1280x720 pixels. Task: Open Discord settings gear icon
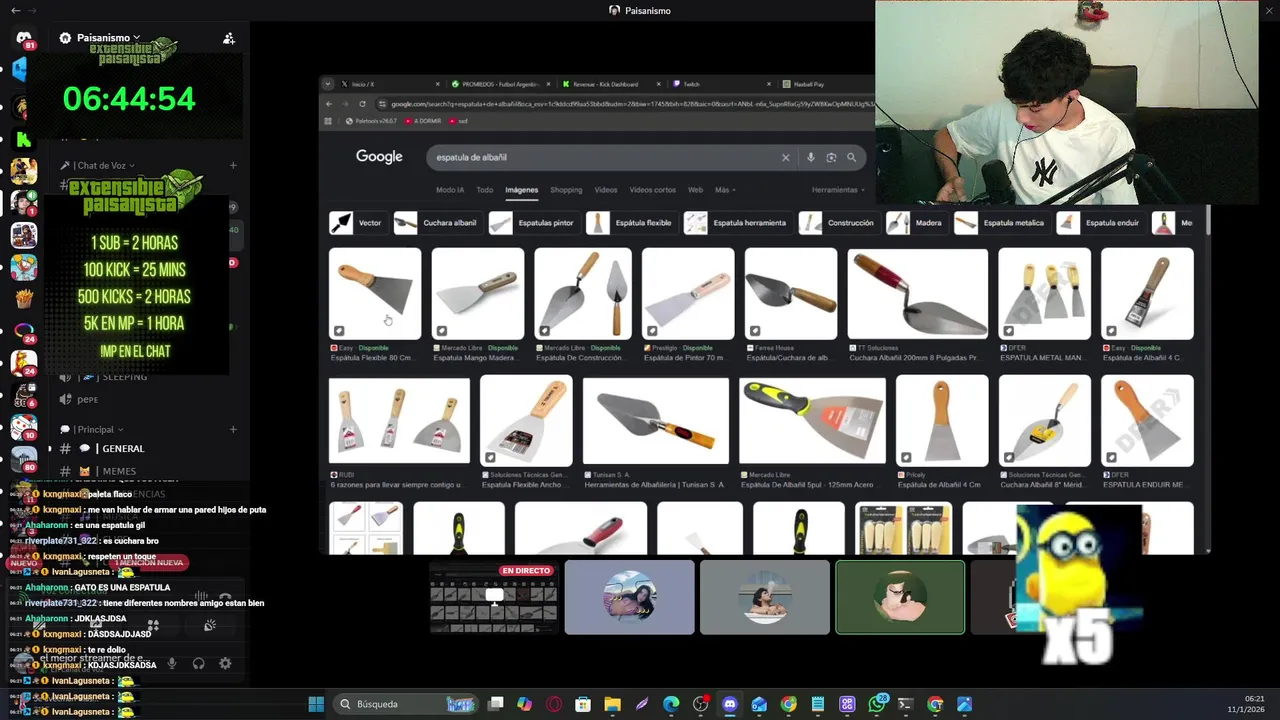pos(225,663)
